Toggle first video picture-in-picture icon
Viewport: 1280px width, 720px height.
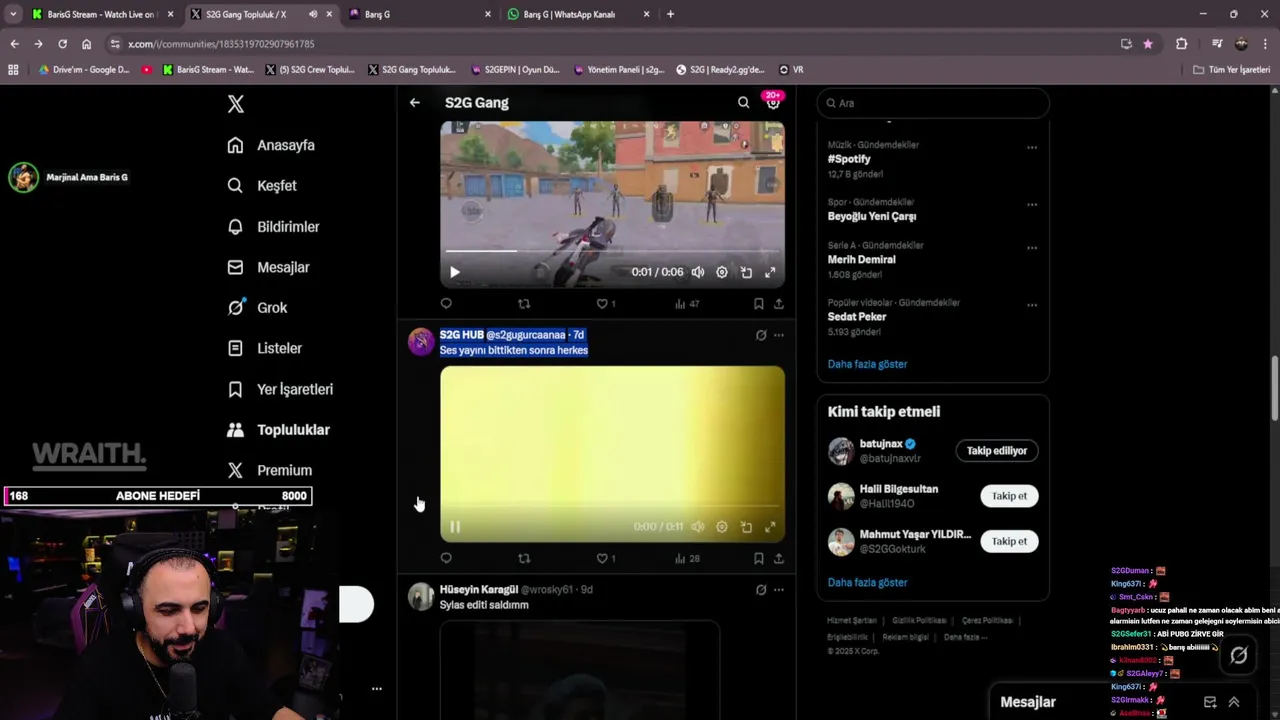[x=746, y=272]
